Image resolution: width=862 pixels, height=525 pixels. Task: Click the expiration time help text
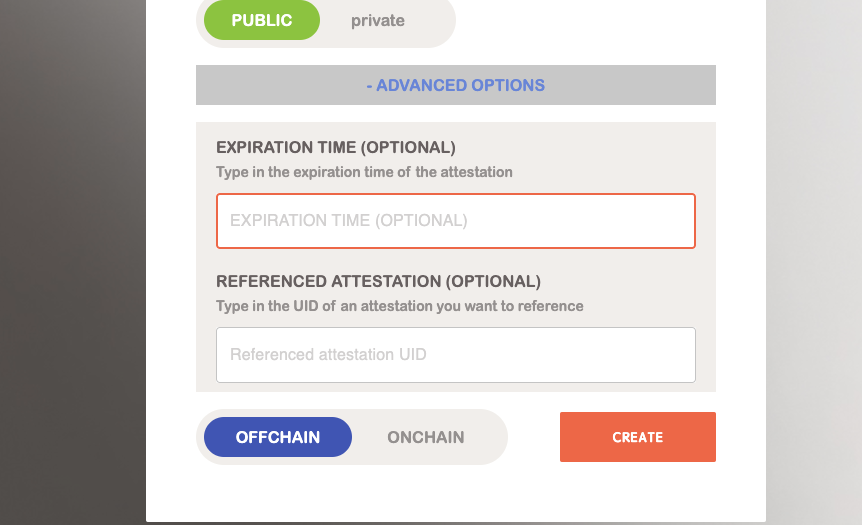pos(364,172)
